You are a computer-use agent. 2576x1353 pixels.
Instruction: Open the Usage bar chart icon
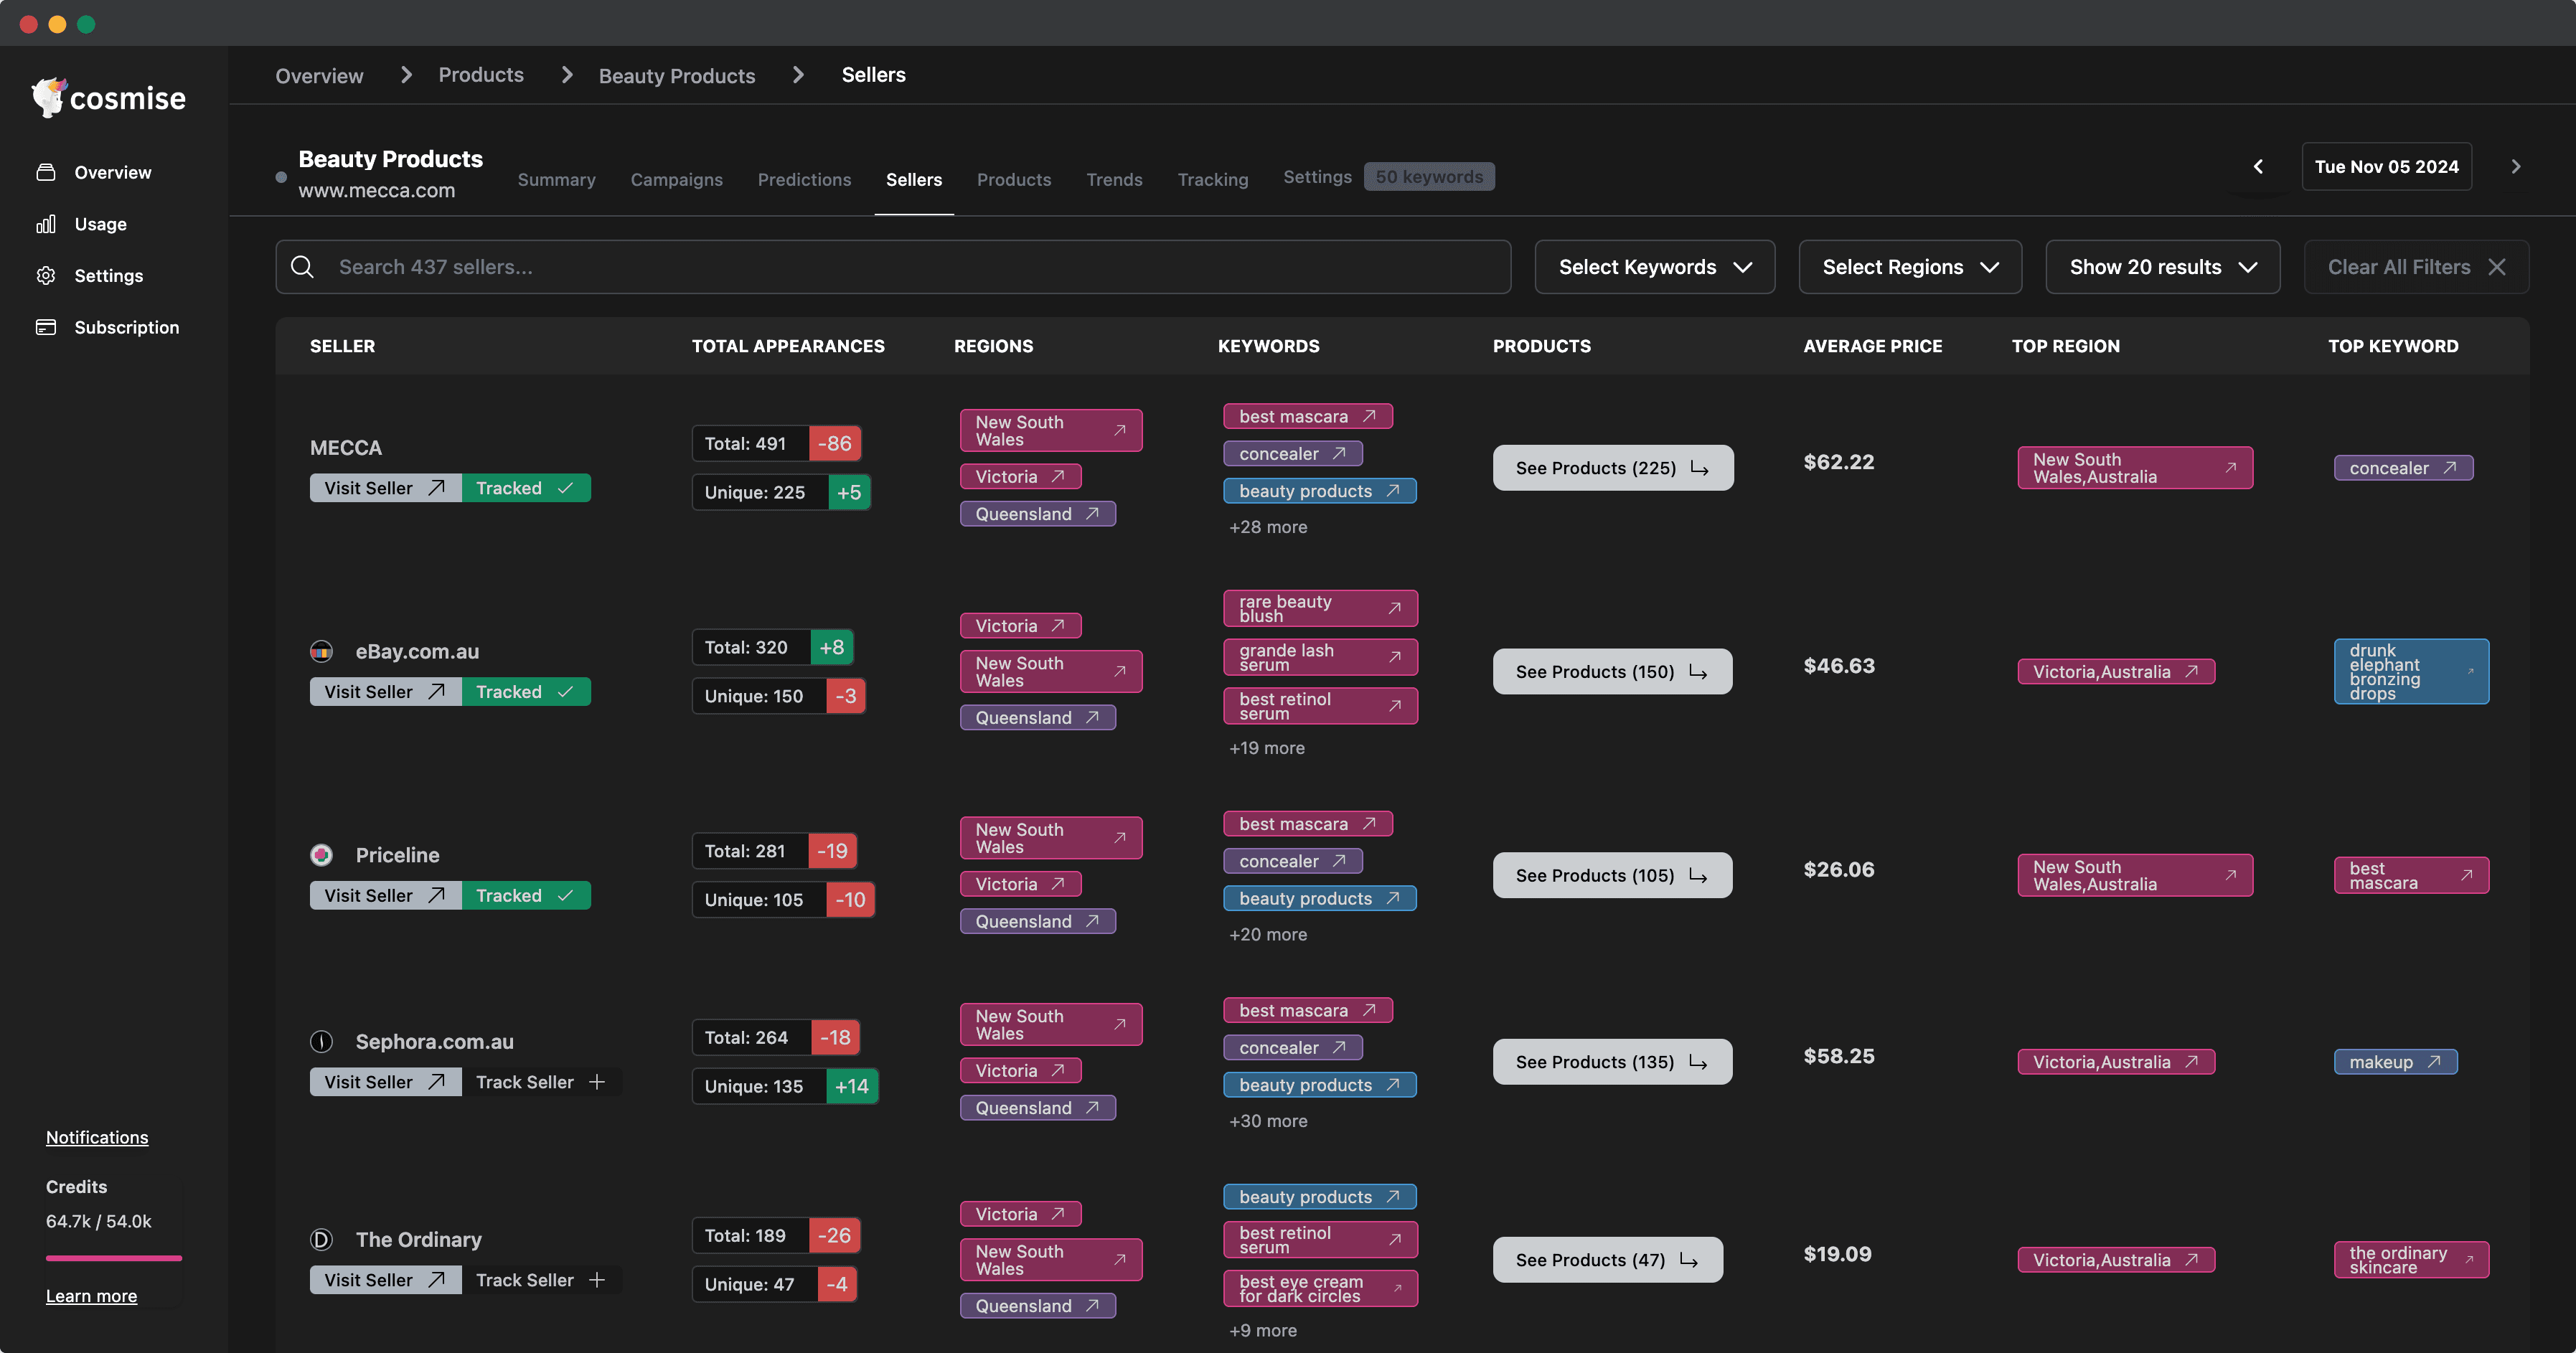point(46,224)
